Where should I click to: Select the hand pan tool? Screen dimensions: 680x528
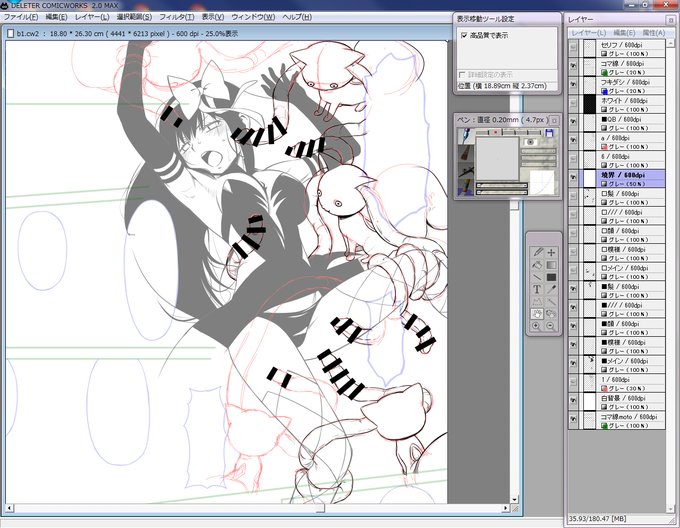point(537,313)
